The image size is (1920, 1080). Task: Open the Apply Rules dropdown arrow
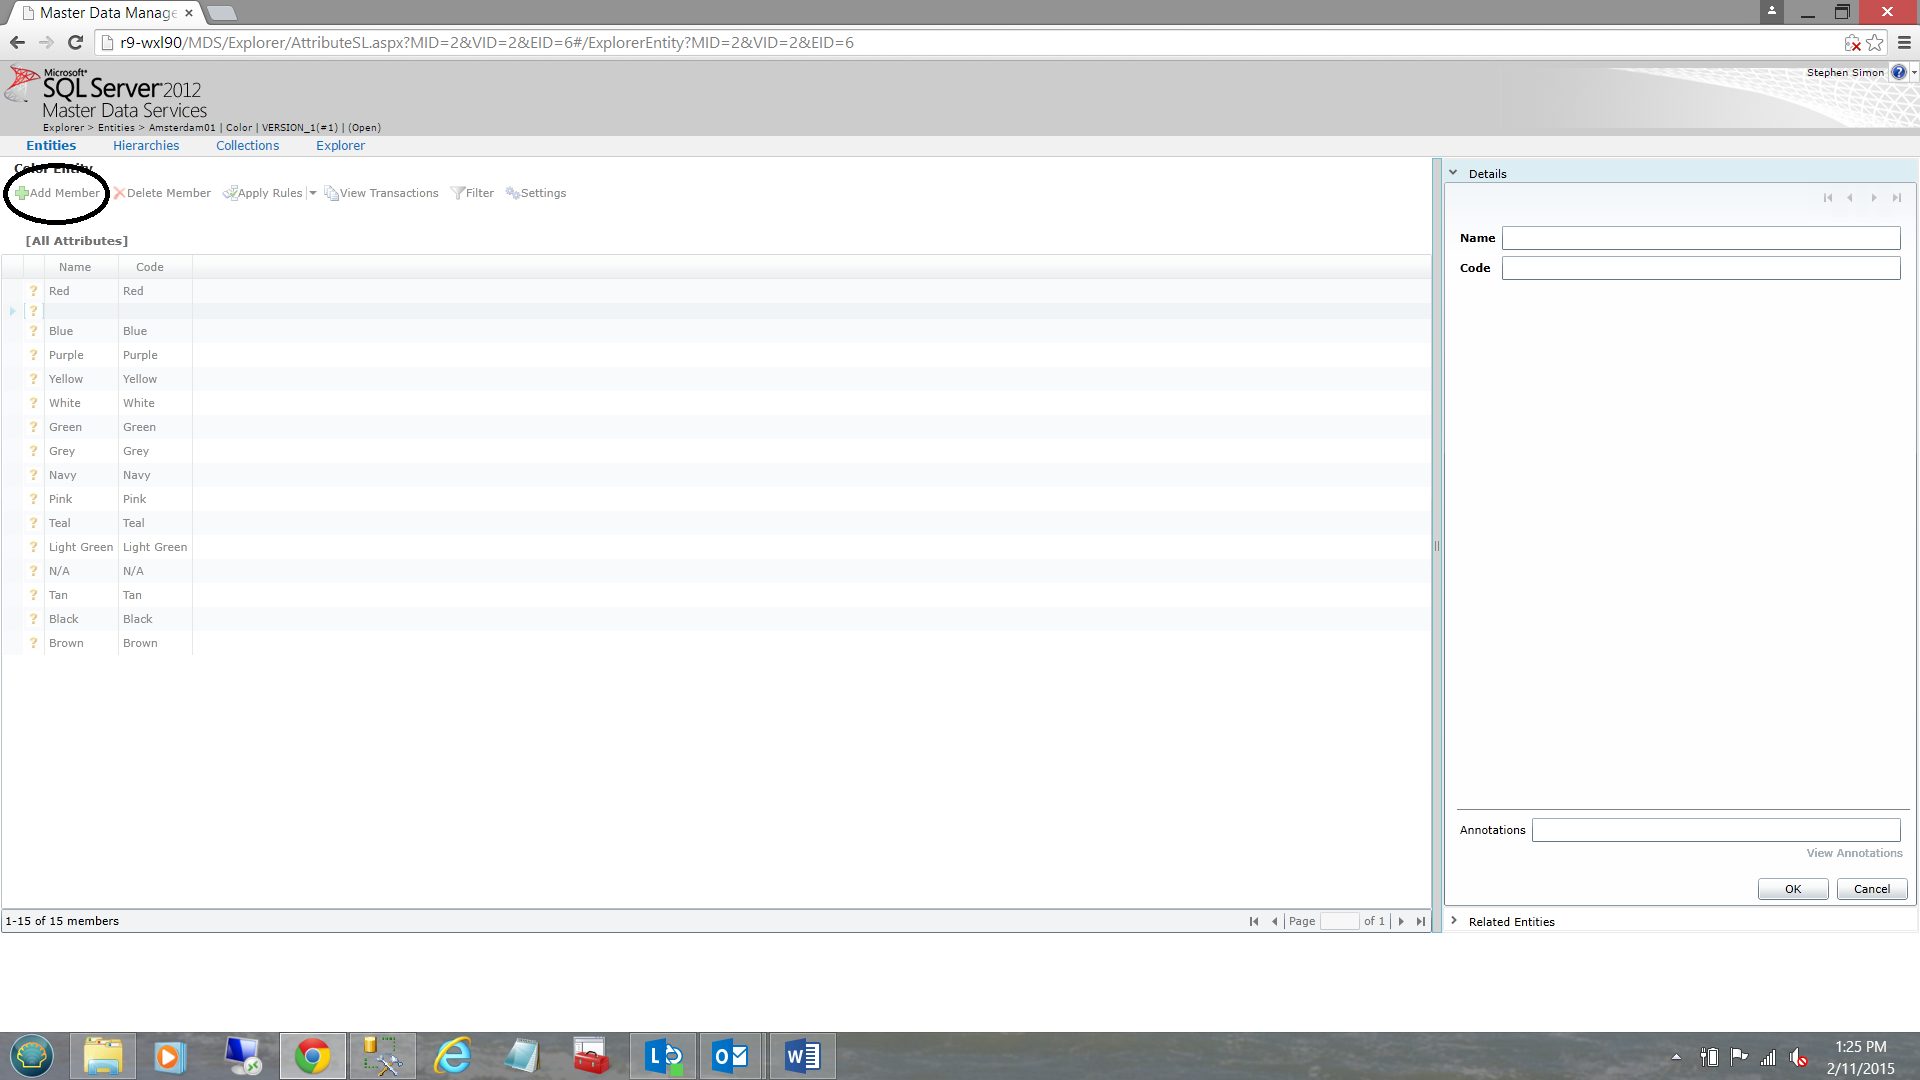click(313, 193)
